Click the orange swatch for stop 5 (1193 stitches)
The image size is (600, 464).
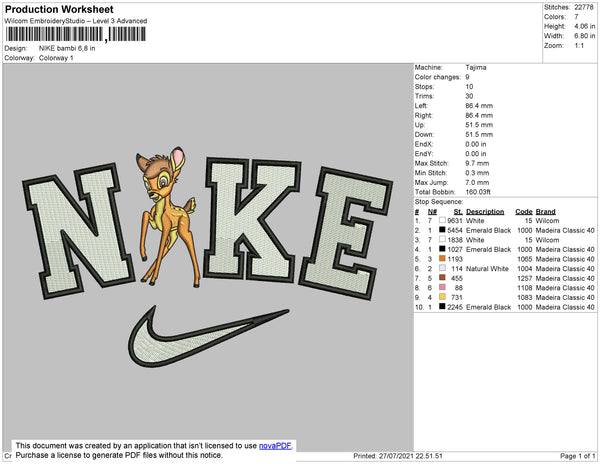tap(442, 259)
